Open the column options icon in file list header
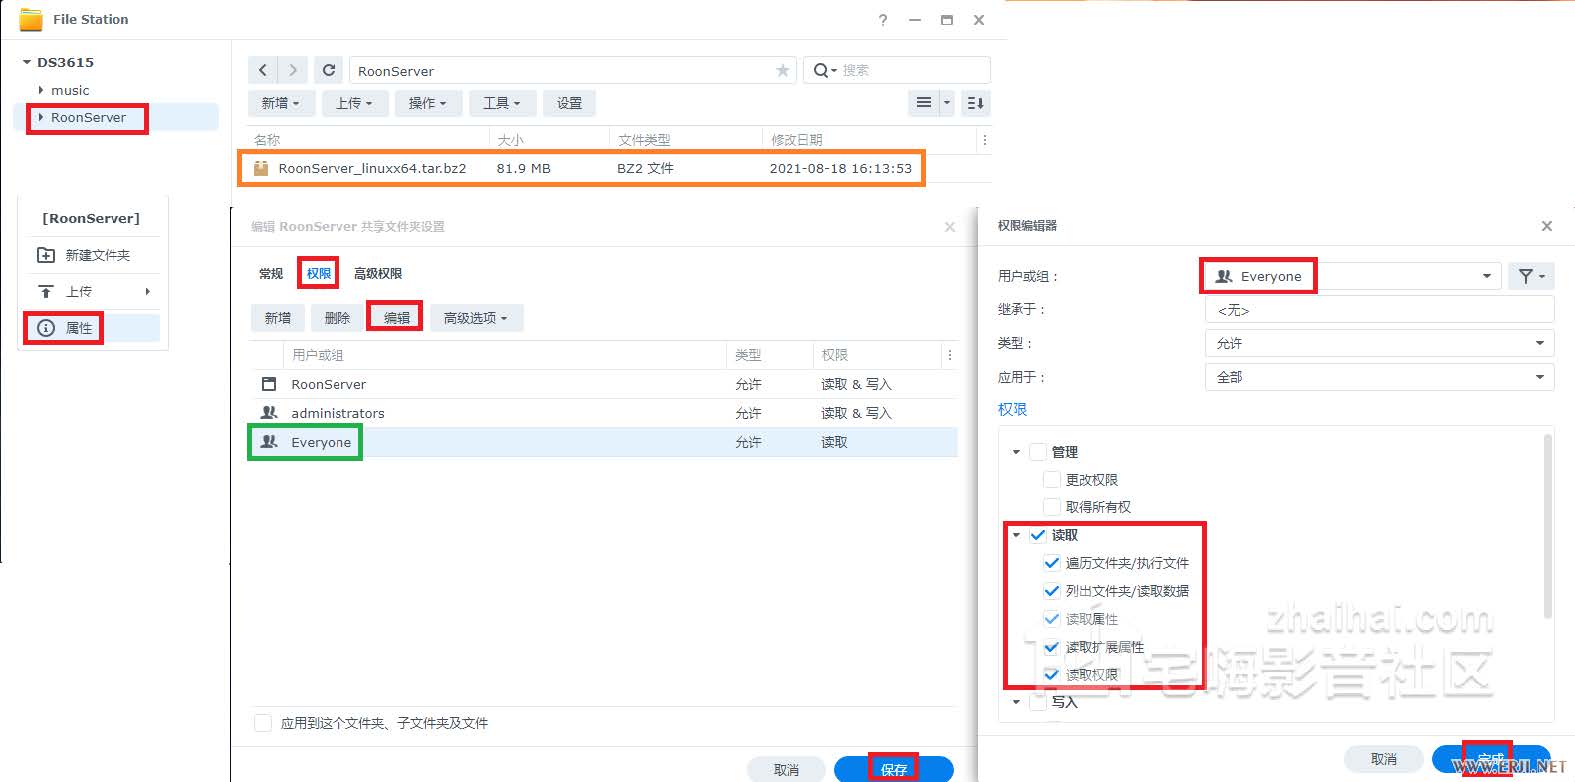This screenshot has height=782, width=1575. [985, 140]
